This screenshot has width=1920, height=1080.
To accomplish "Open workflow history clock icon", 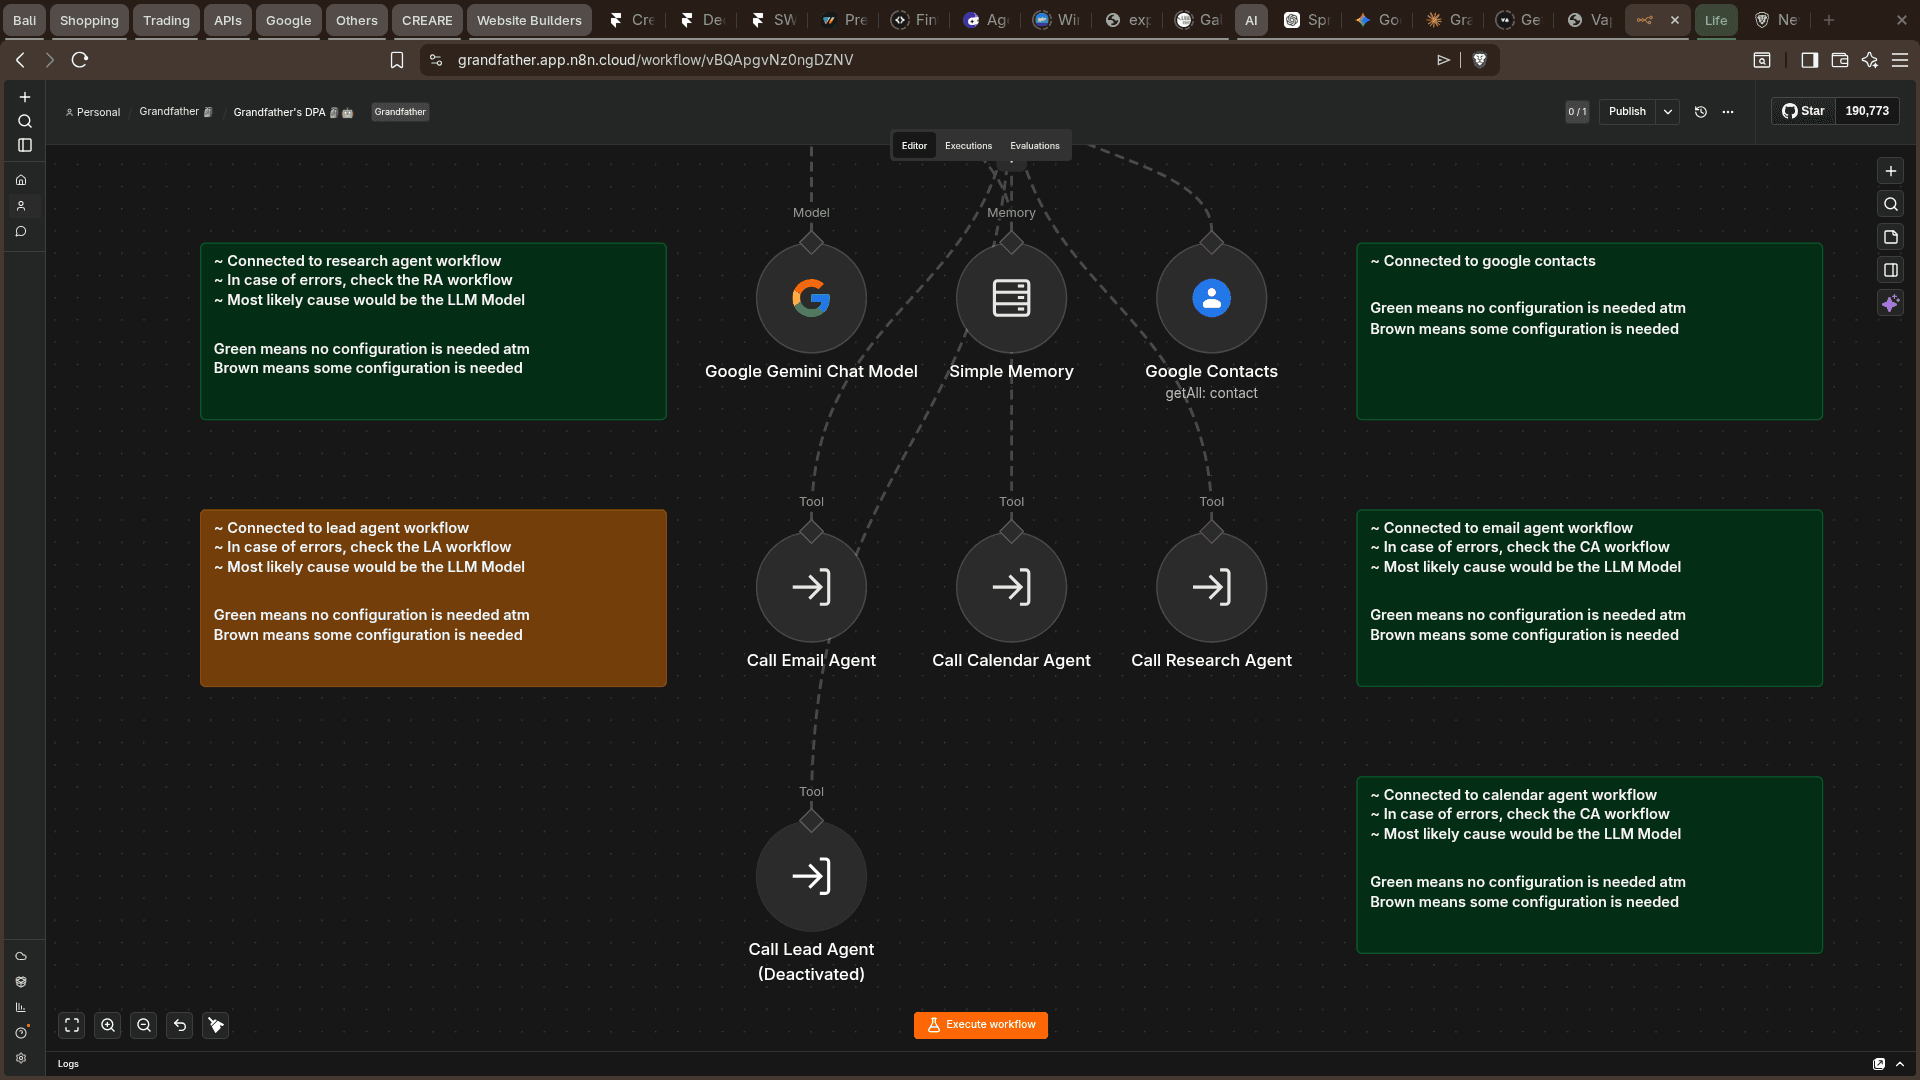I will (x=1701, y=112).
